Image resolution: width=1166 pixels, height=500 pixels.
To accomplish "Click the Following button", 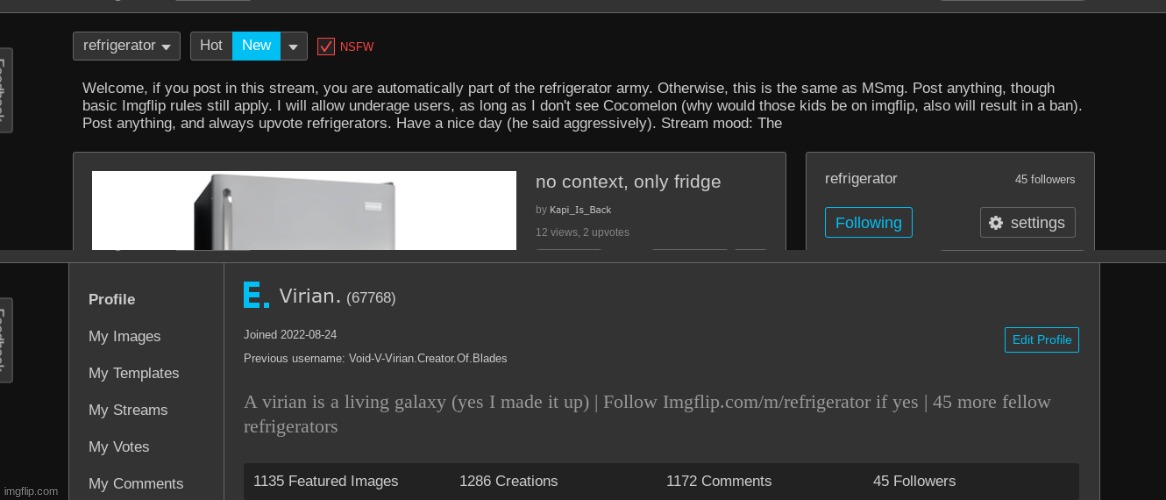I will 868,223.
